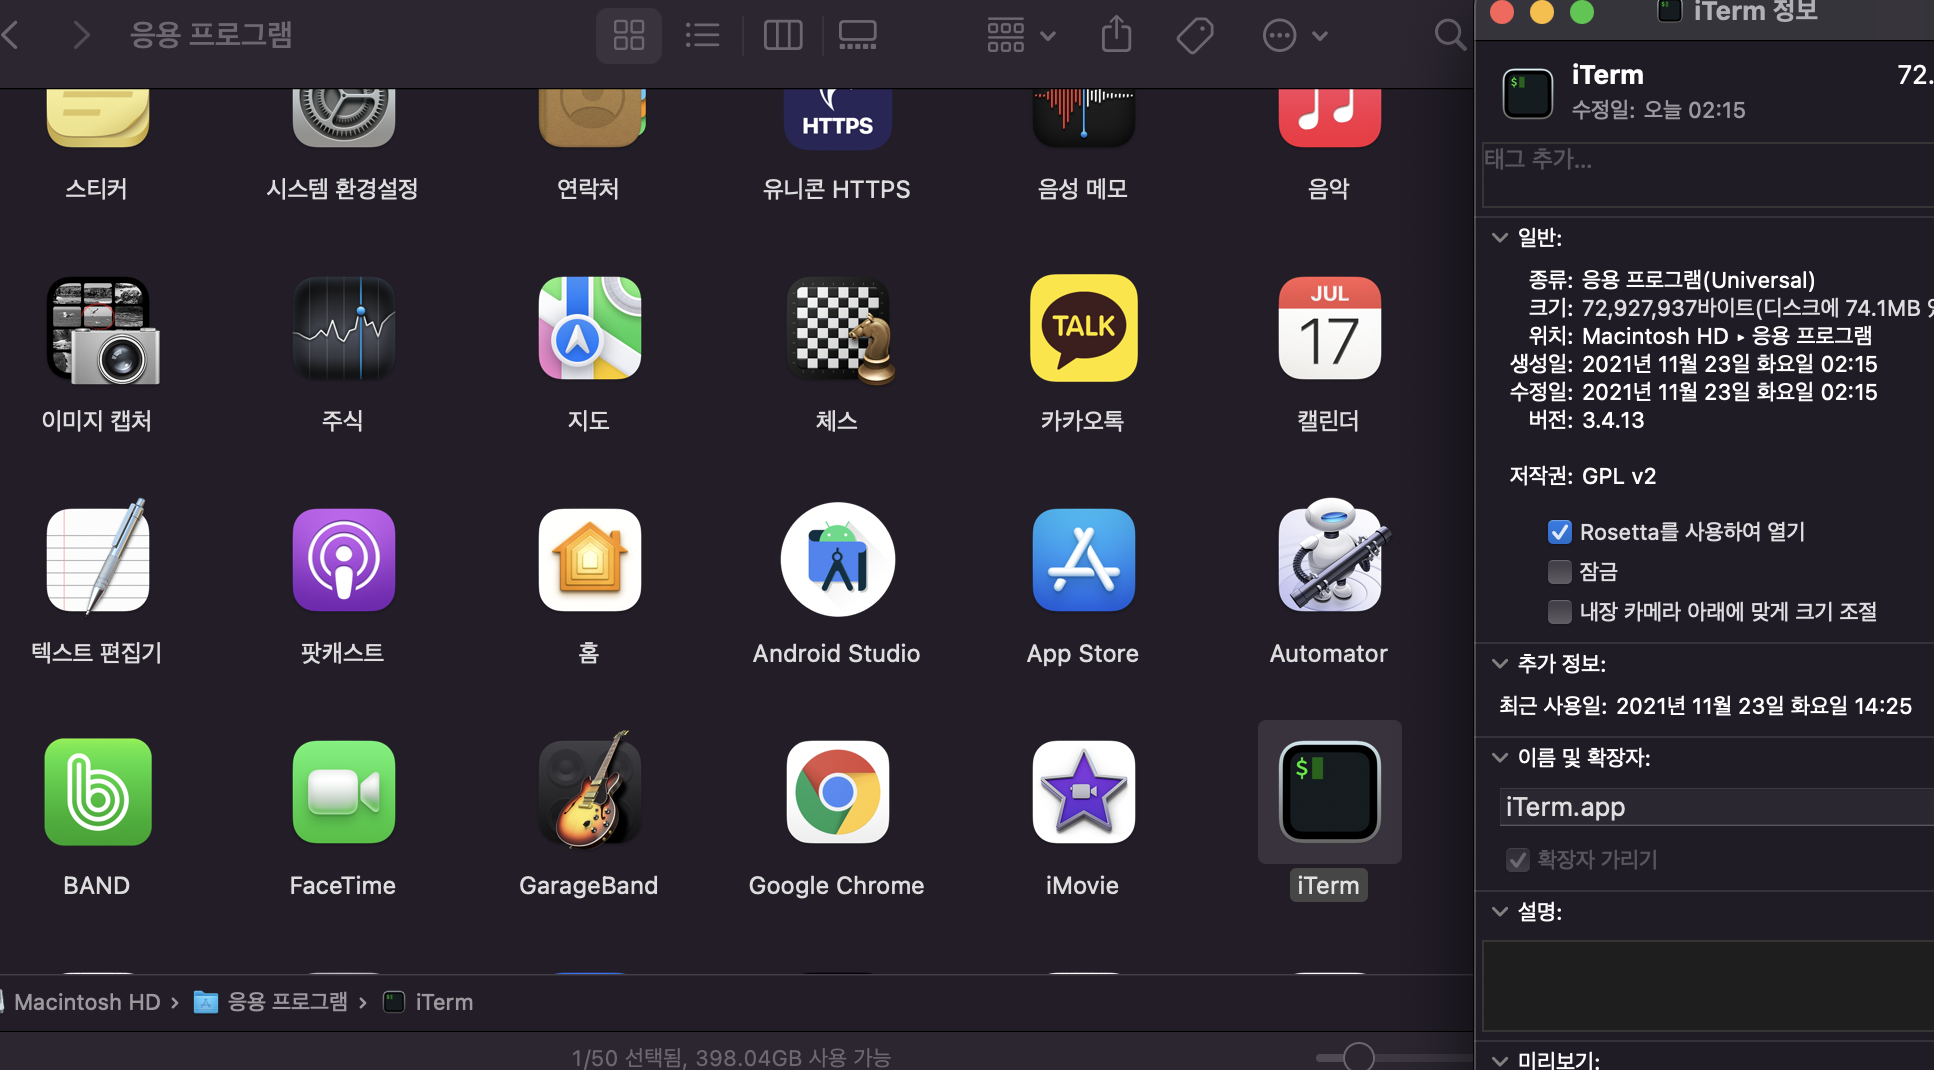Check '내장 카메라 아래에 맞게 크기 조절' checkbox
Viewport: 1934px width, 1070px height.
pyautogui.click(x=1560, y=611)
